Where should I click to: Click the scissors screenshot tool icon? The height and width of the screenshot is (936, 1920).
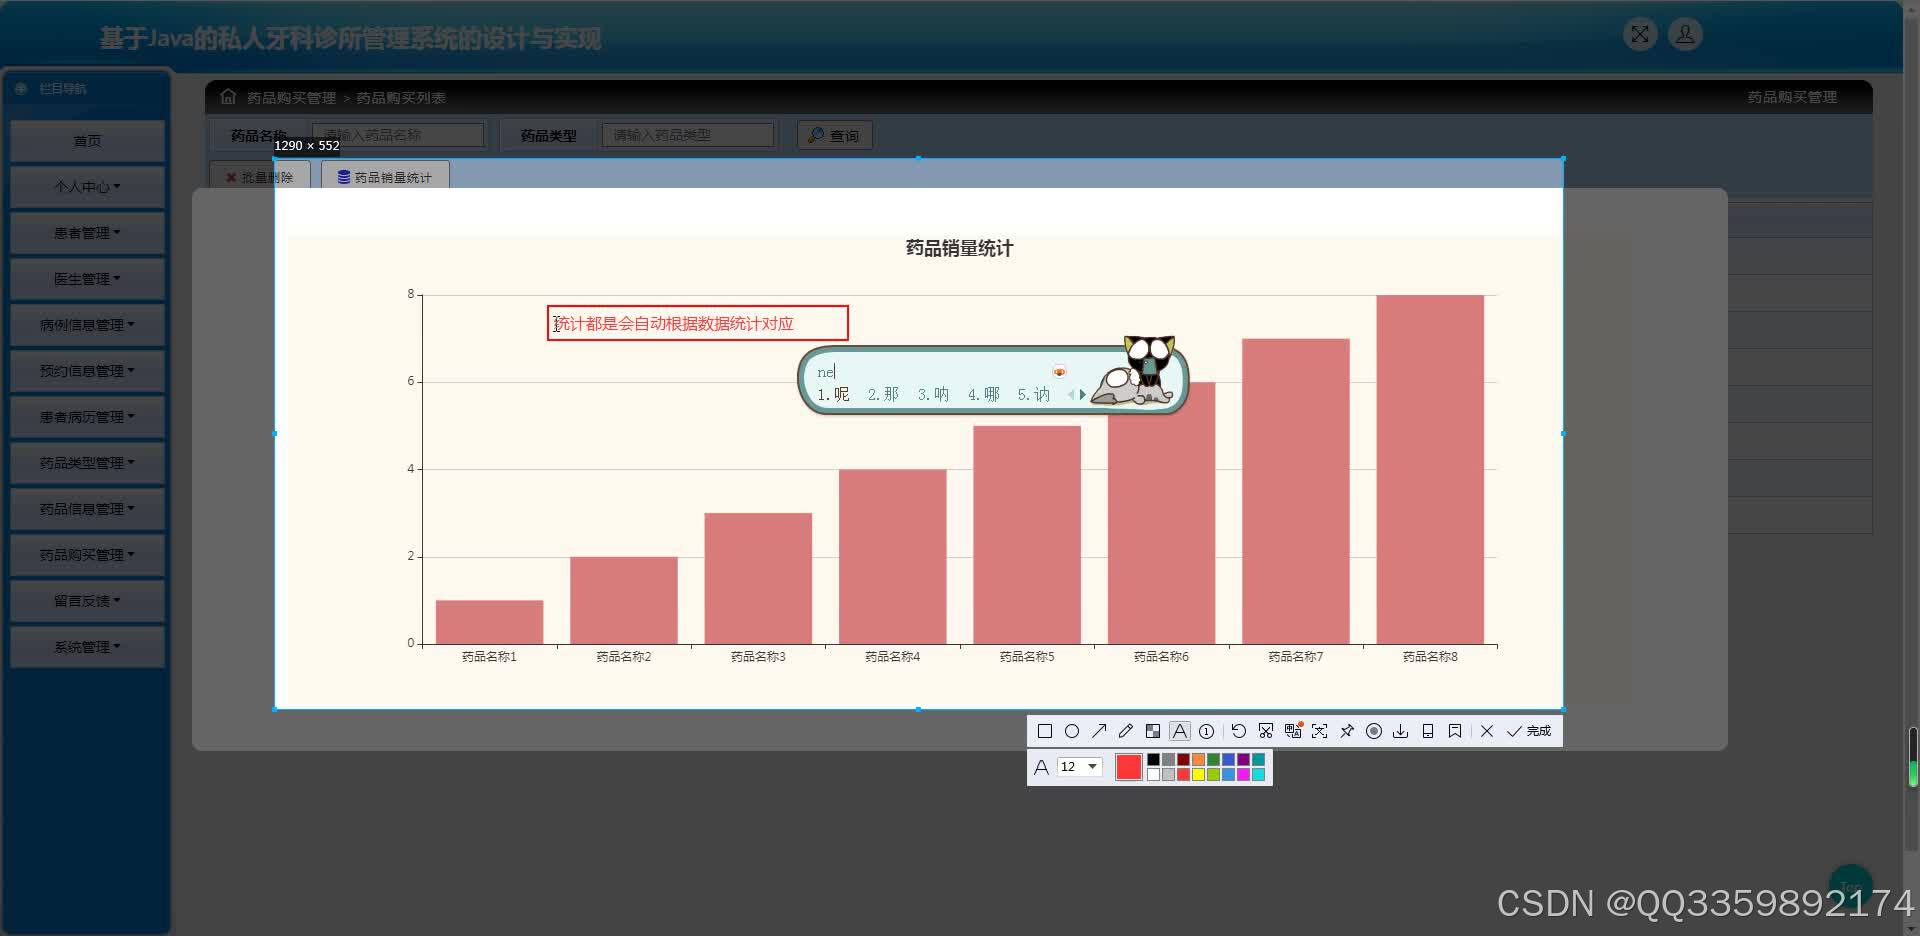pyautogui.click(x=1266, y=731)
